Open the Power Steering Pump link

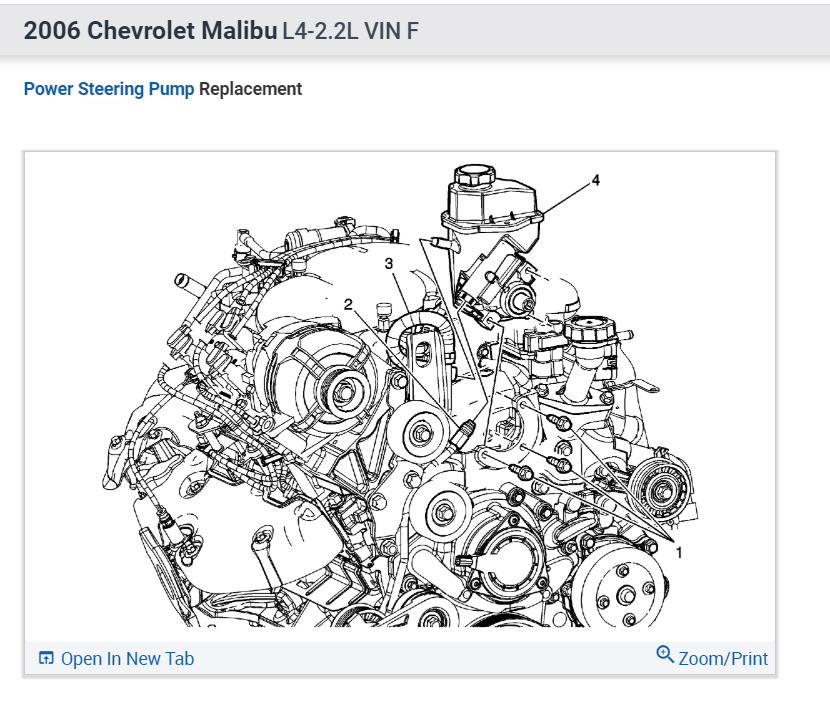[x=109, y=89]
